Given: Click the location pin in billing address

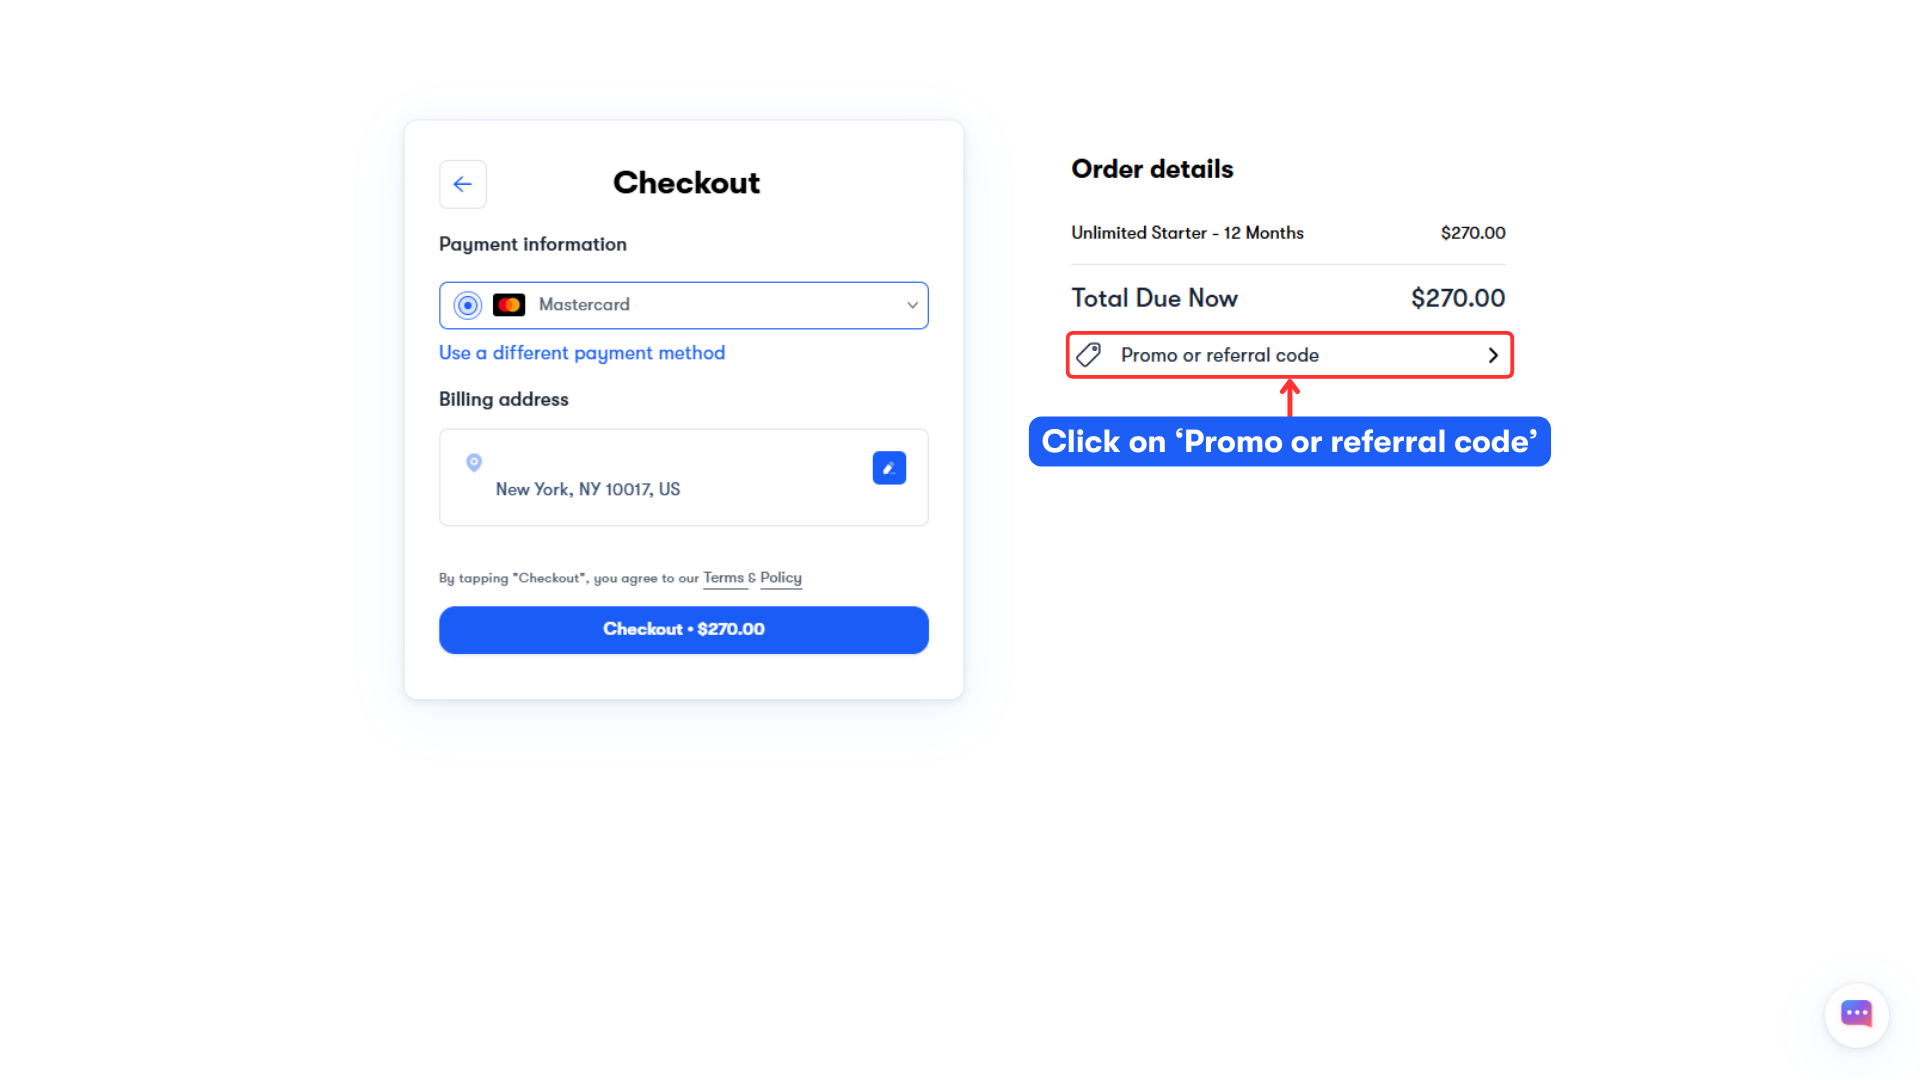Looking at the screenshot, I should point(473,462).
